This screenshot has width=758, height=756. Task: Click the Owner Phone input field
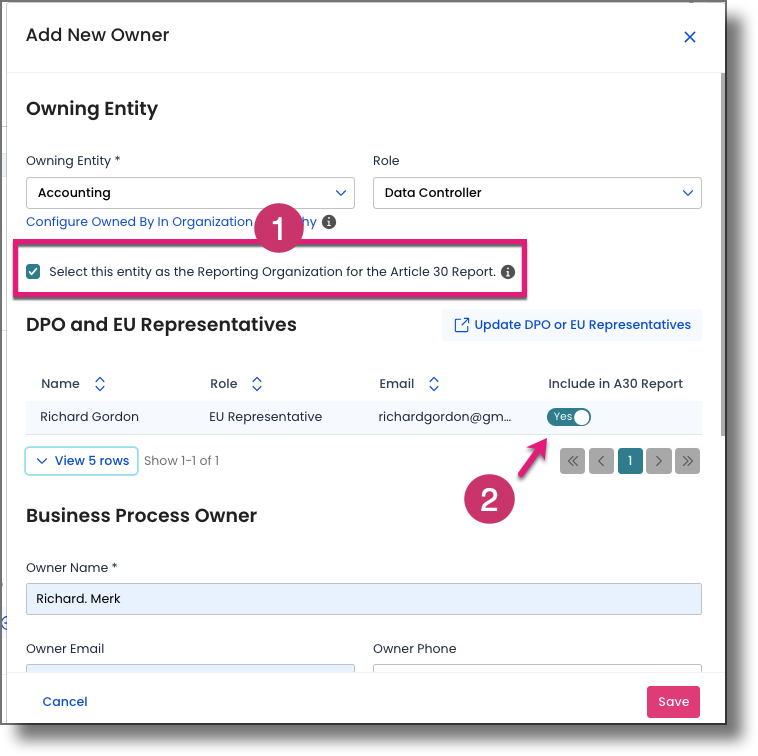(537, 668)
